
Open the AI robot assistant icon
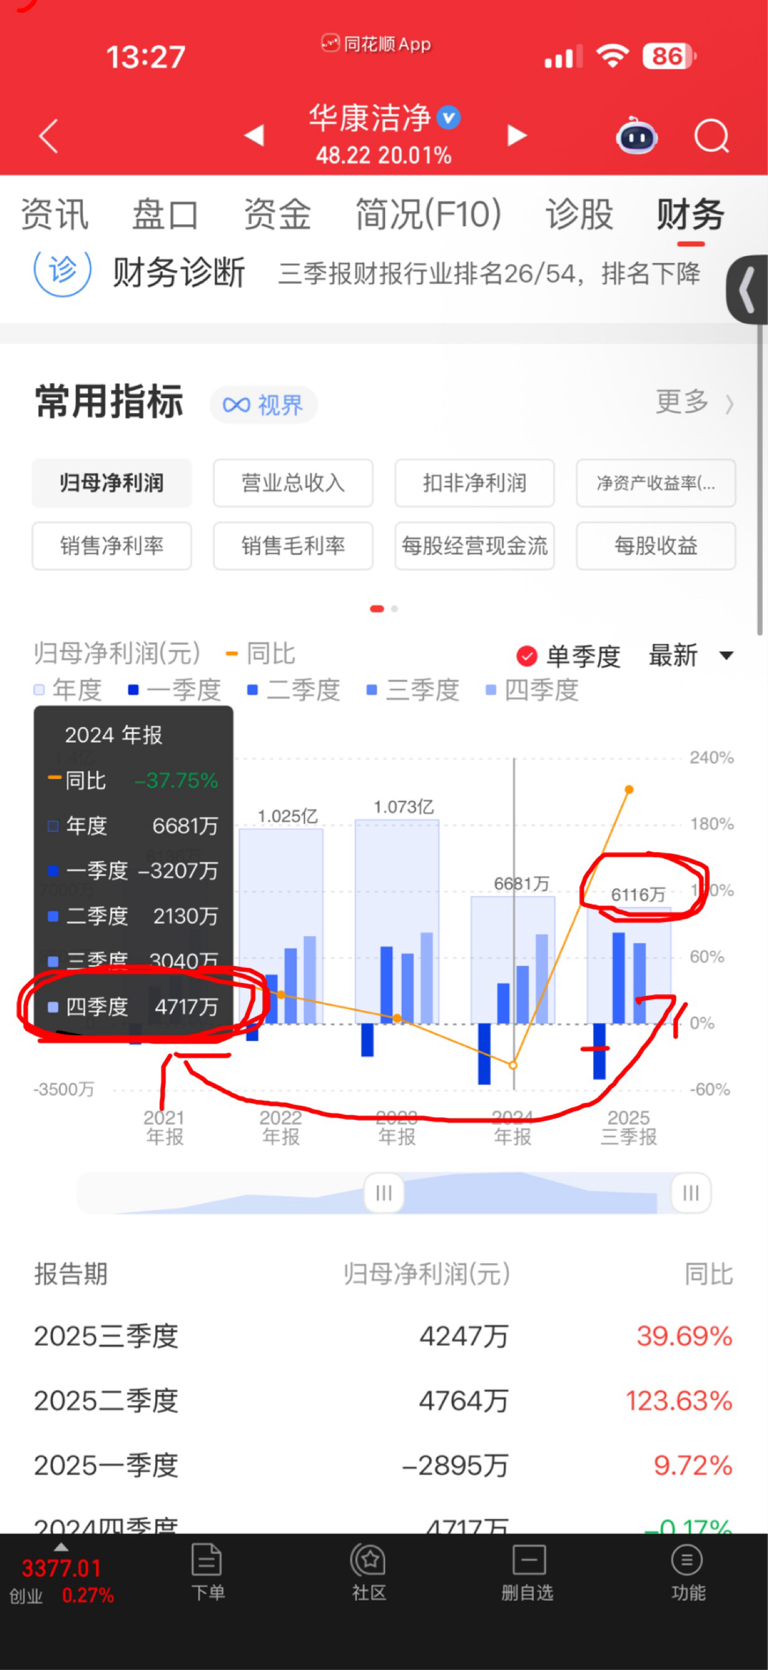[637, 135]
